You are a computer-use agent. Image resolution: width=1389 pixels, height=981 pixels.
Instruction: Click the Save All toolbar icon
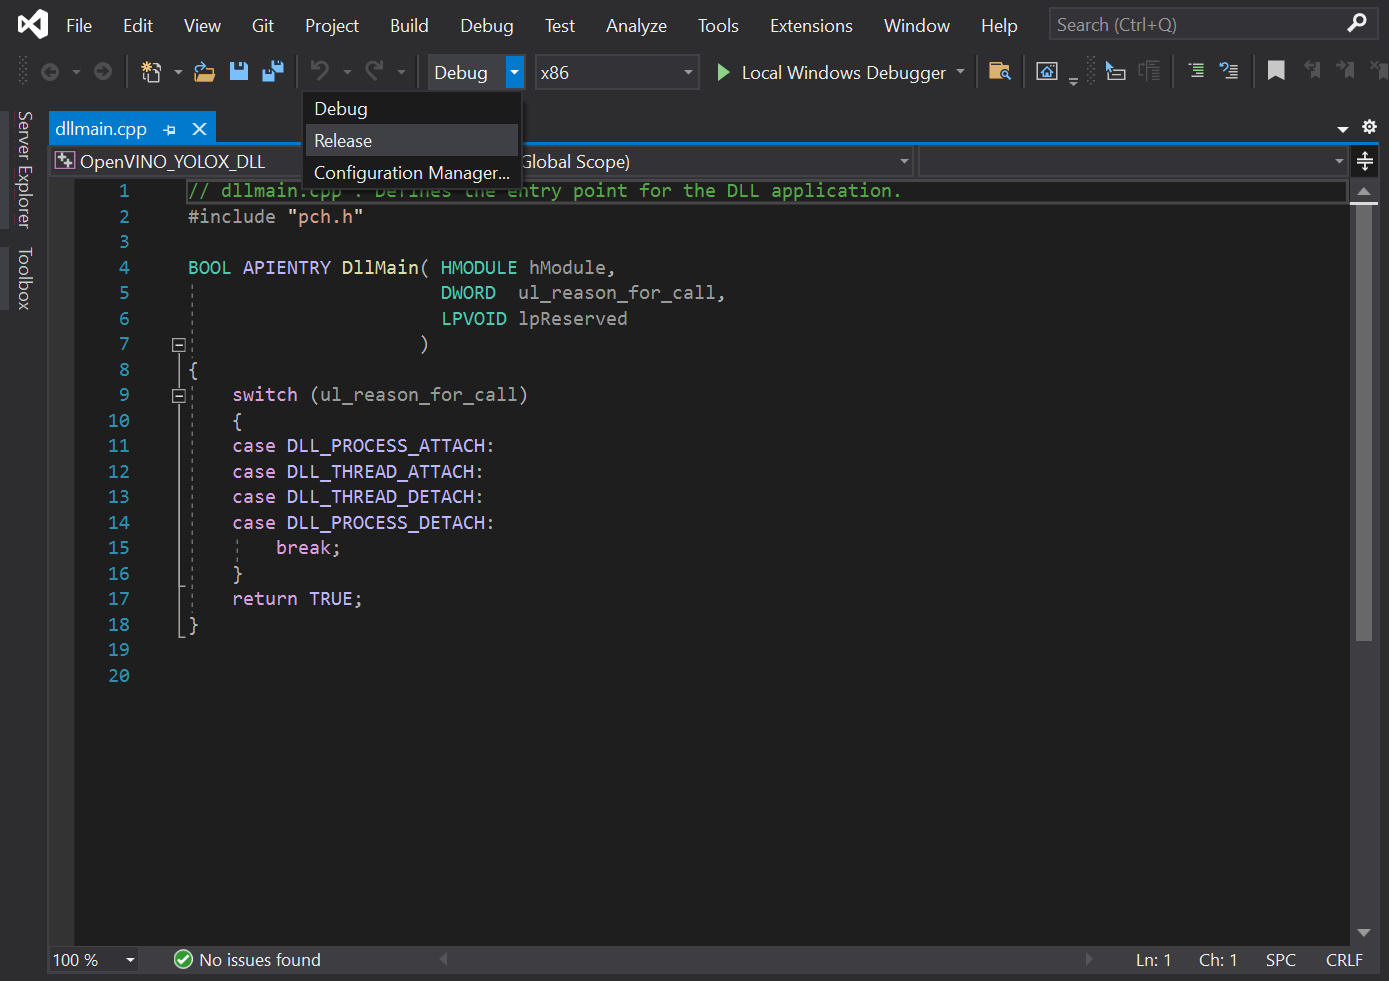[272, 72]
